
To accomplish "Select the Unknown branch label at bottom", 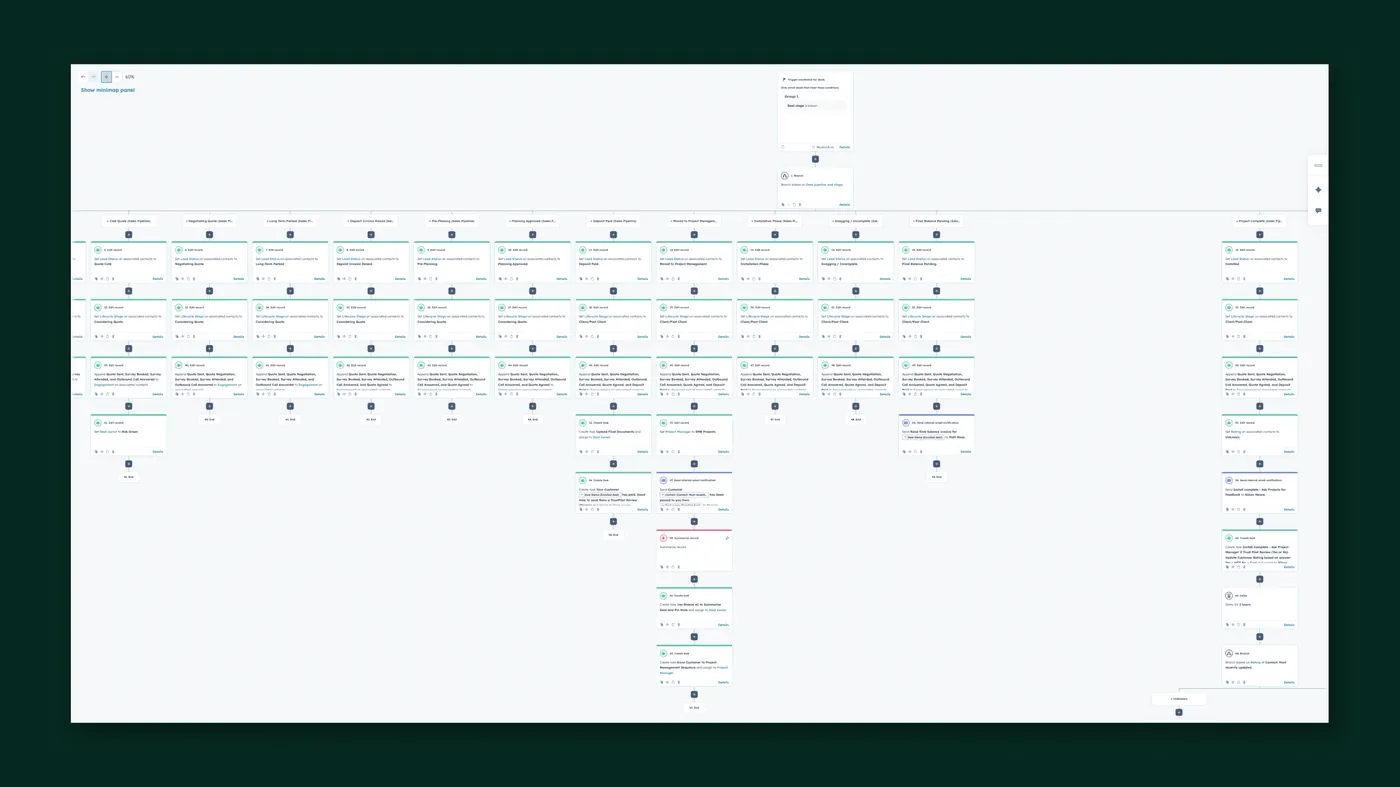I will pyautogui.click(x=1179, y=699).
